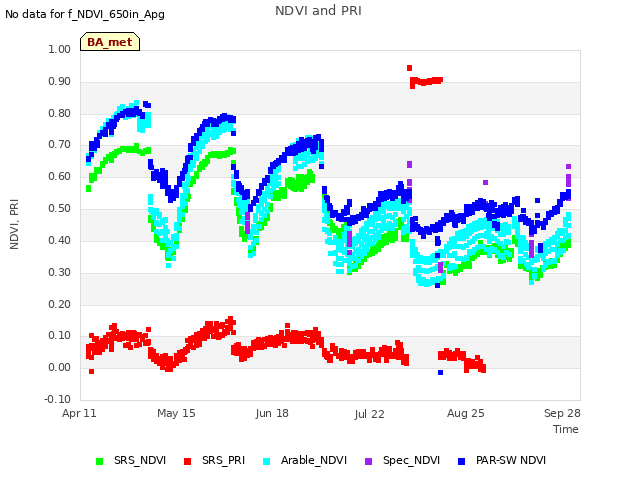The height and width of the screenshot is (480, 640).
Task: Click the Apr 11 x-axis tick label
Action: pyautogui.click(x=79, y=413)
